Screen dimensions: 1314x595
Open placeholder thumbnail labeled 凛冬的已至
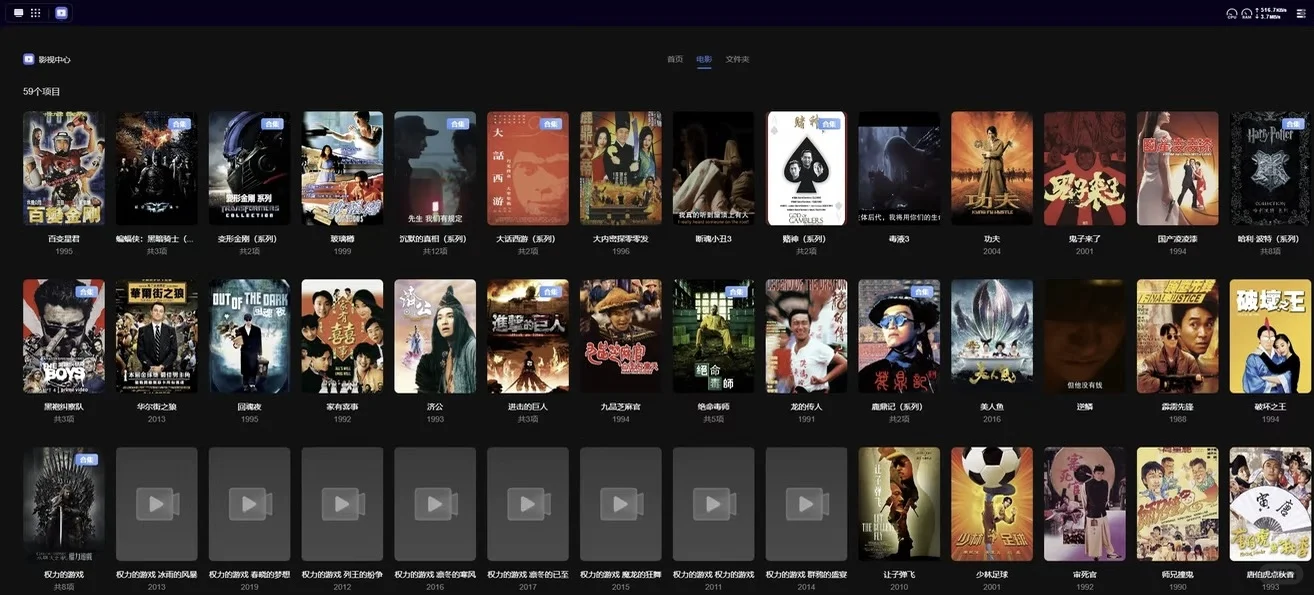coord(528,504)
